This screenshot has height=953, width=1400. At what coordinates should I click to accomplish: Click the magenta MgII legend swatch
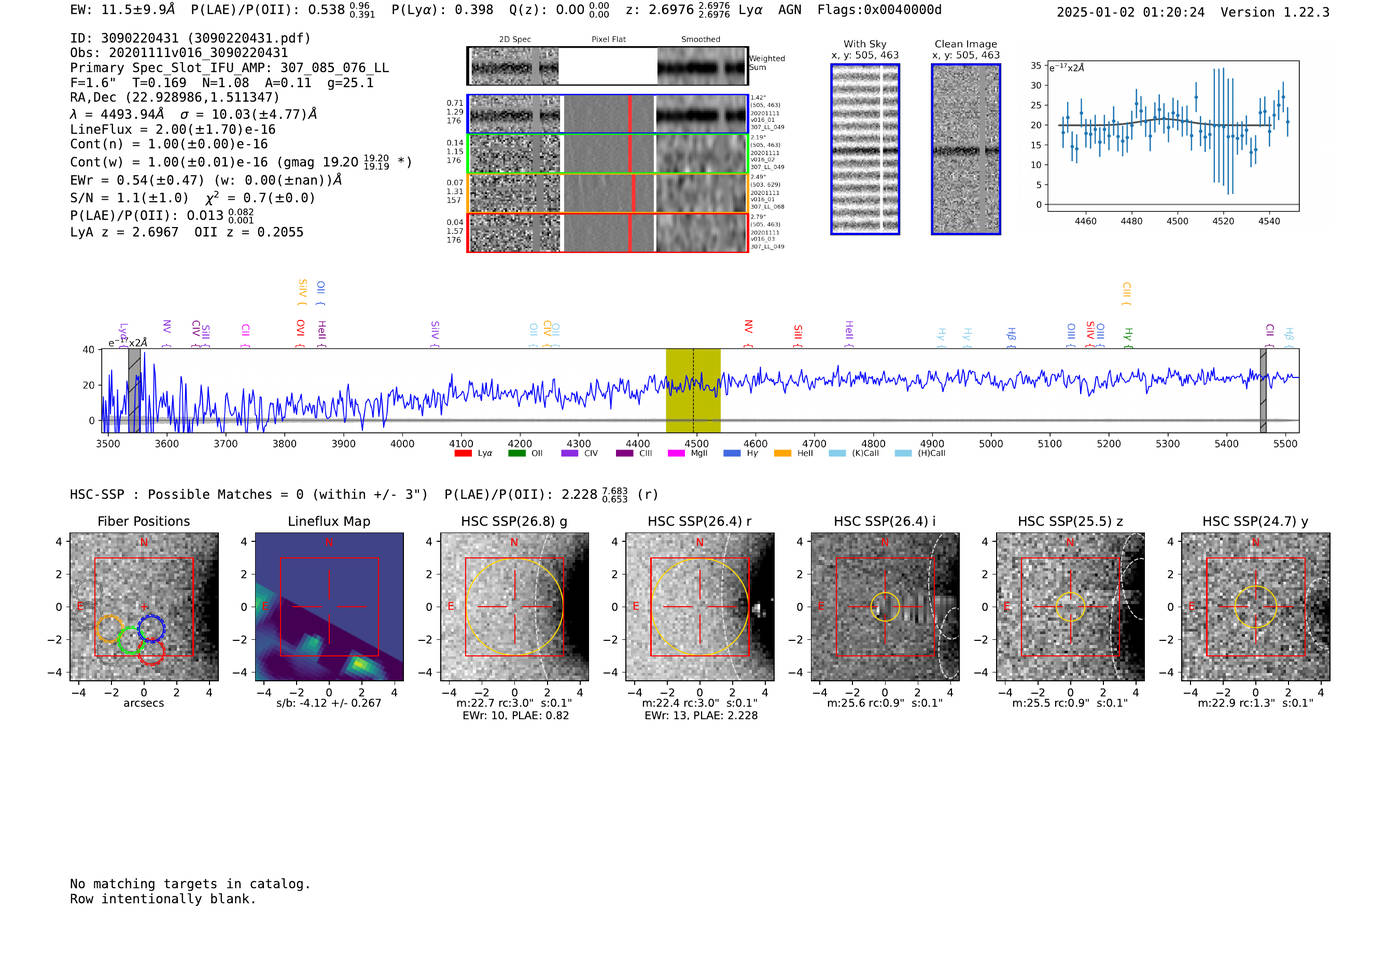(676, 453)
